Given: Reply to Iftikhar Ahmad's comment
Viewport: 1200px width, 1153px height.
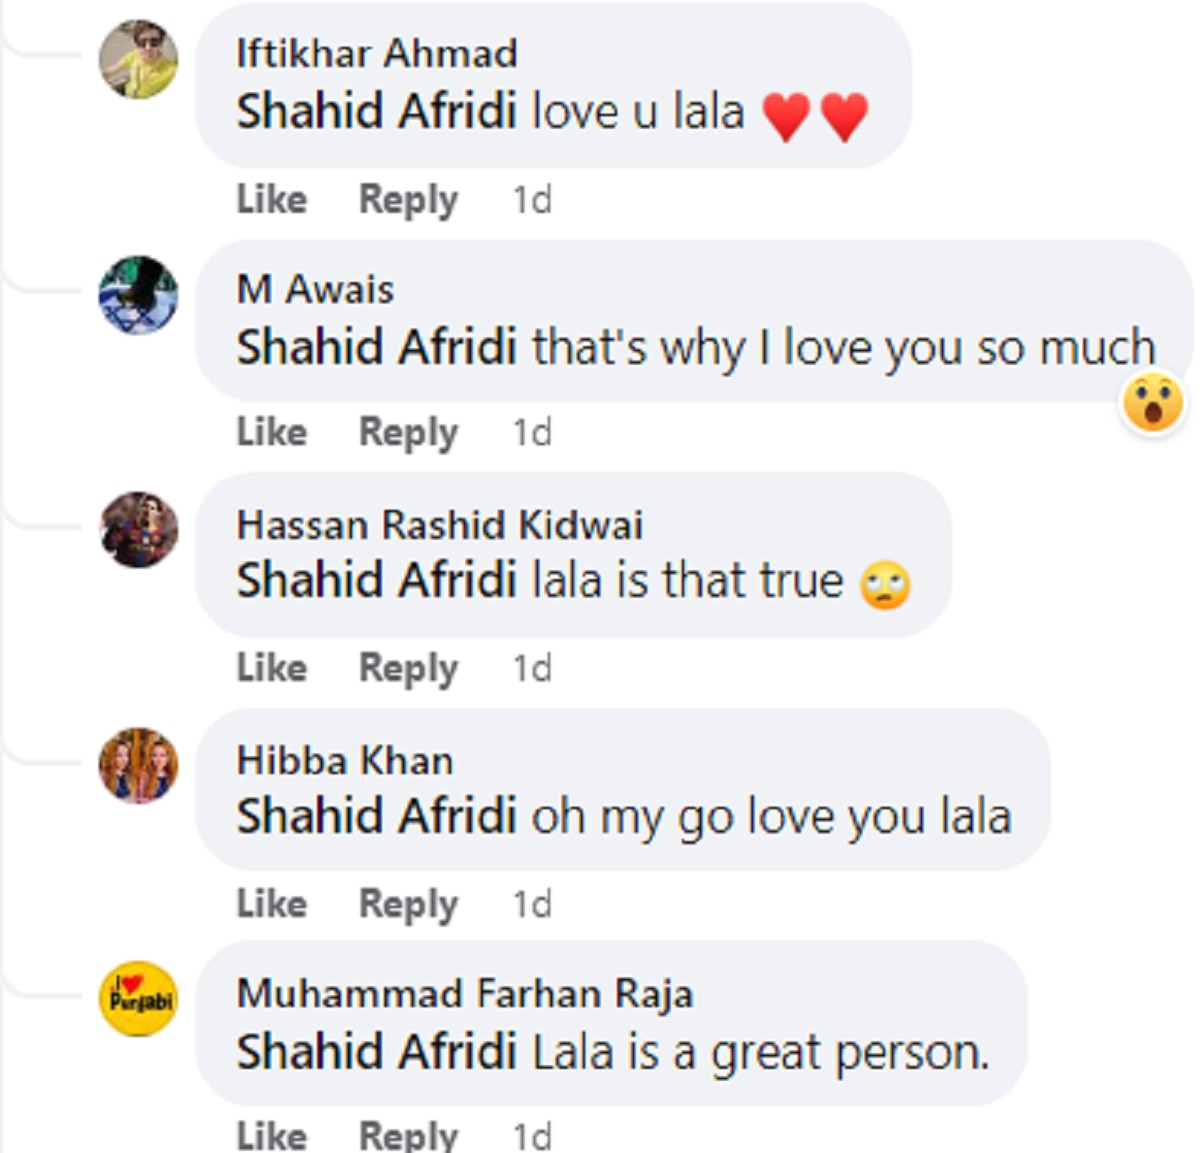Looking at the screenshot, I should coord(408,199).
